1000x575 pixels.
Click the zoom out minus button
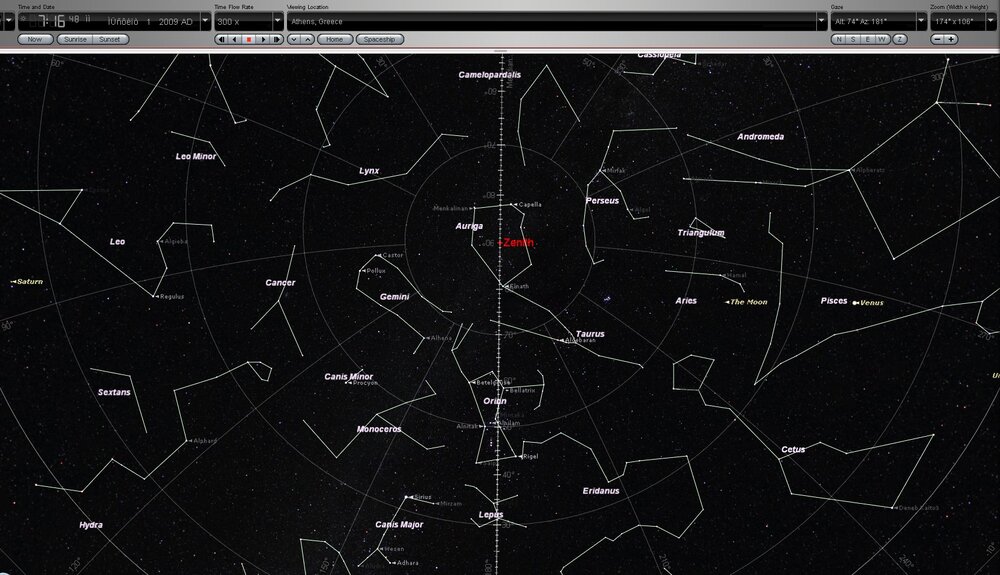937,39
